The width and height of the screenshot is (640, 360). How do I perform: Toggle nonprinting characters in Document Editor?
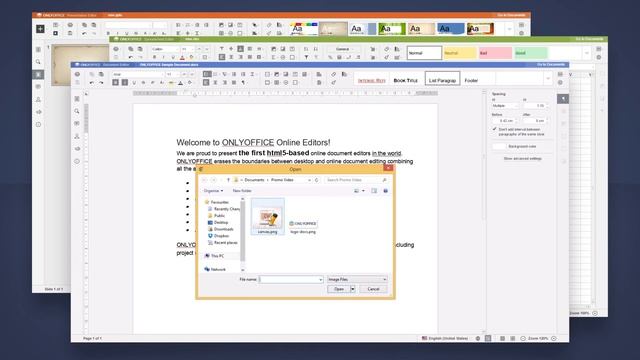coord(243,82)
